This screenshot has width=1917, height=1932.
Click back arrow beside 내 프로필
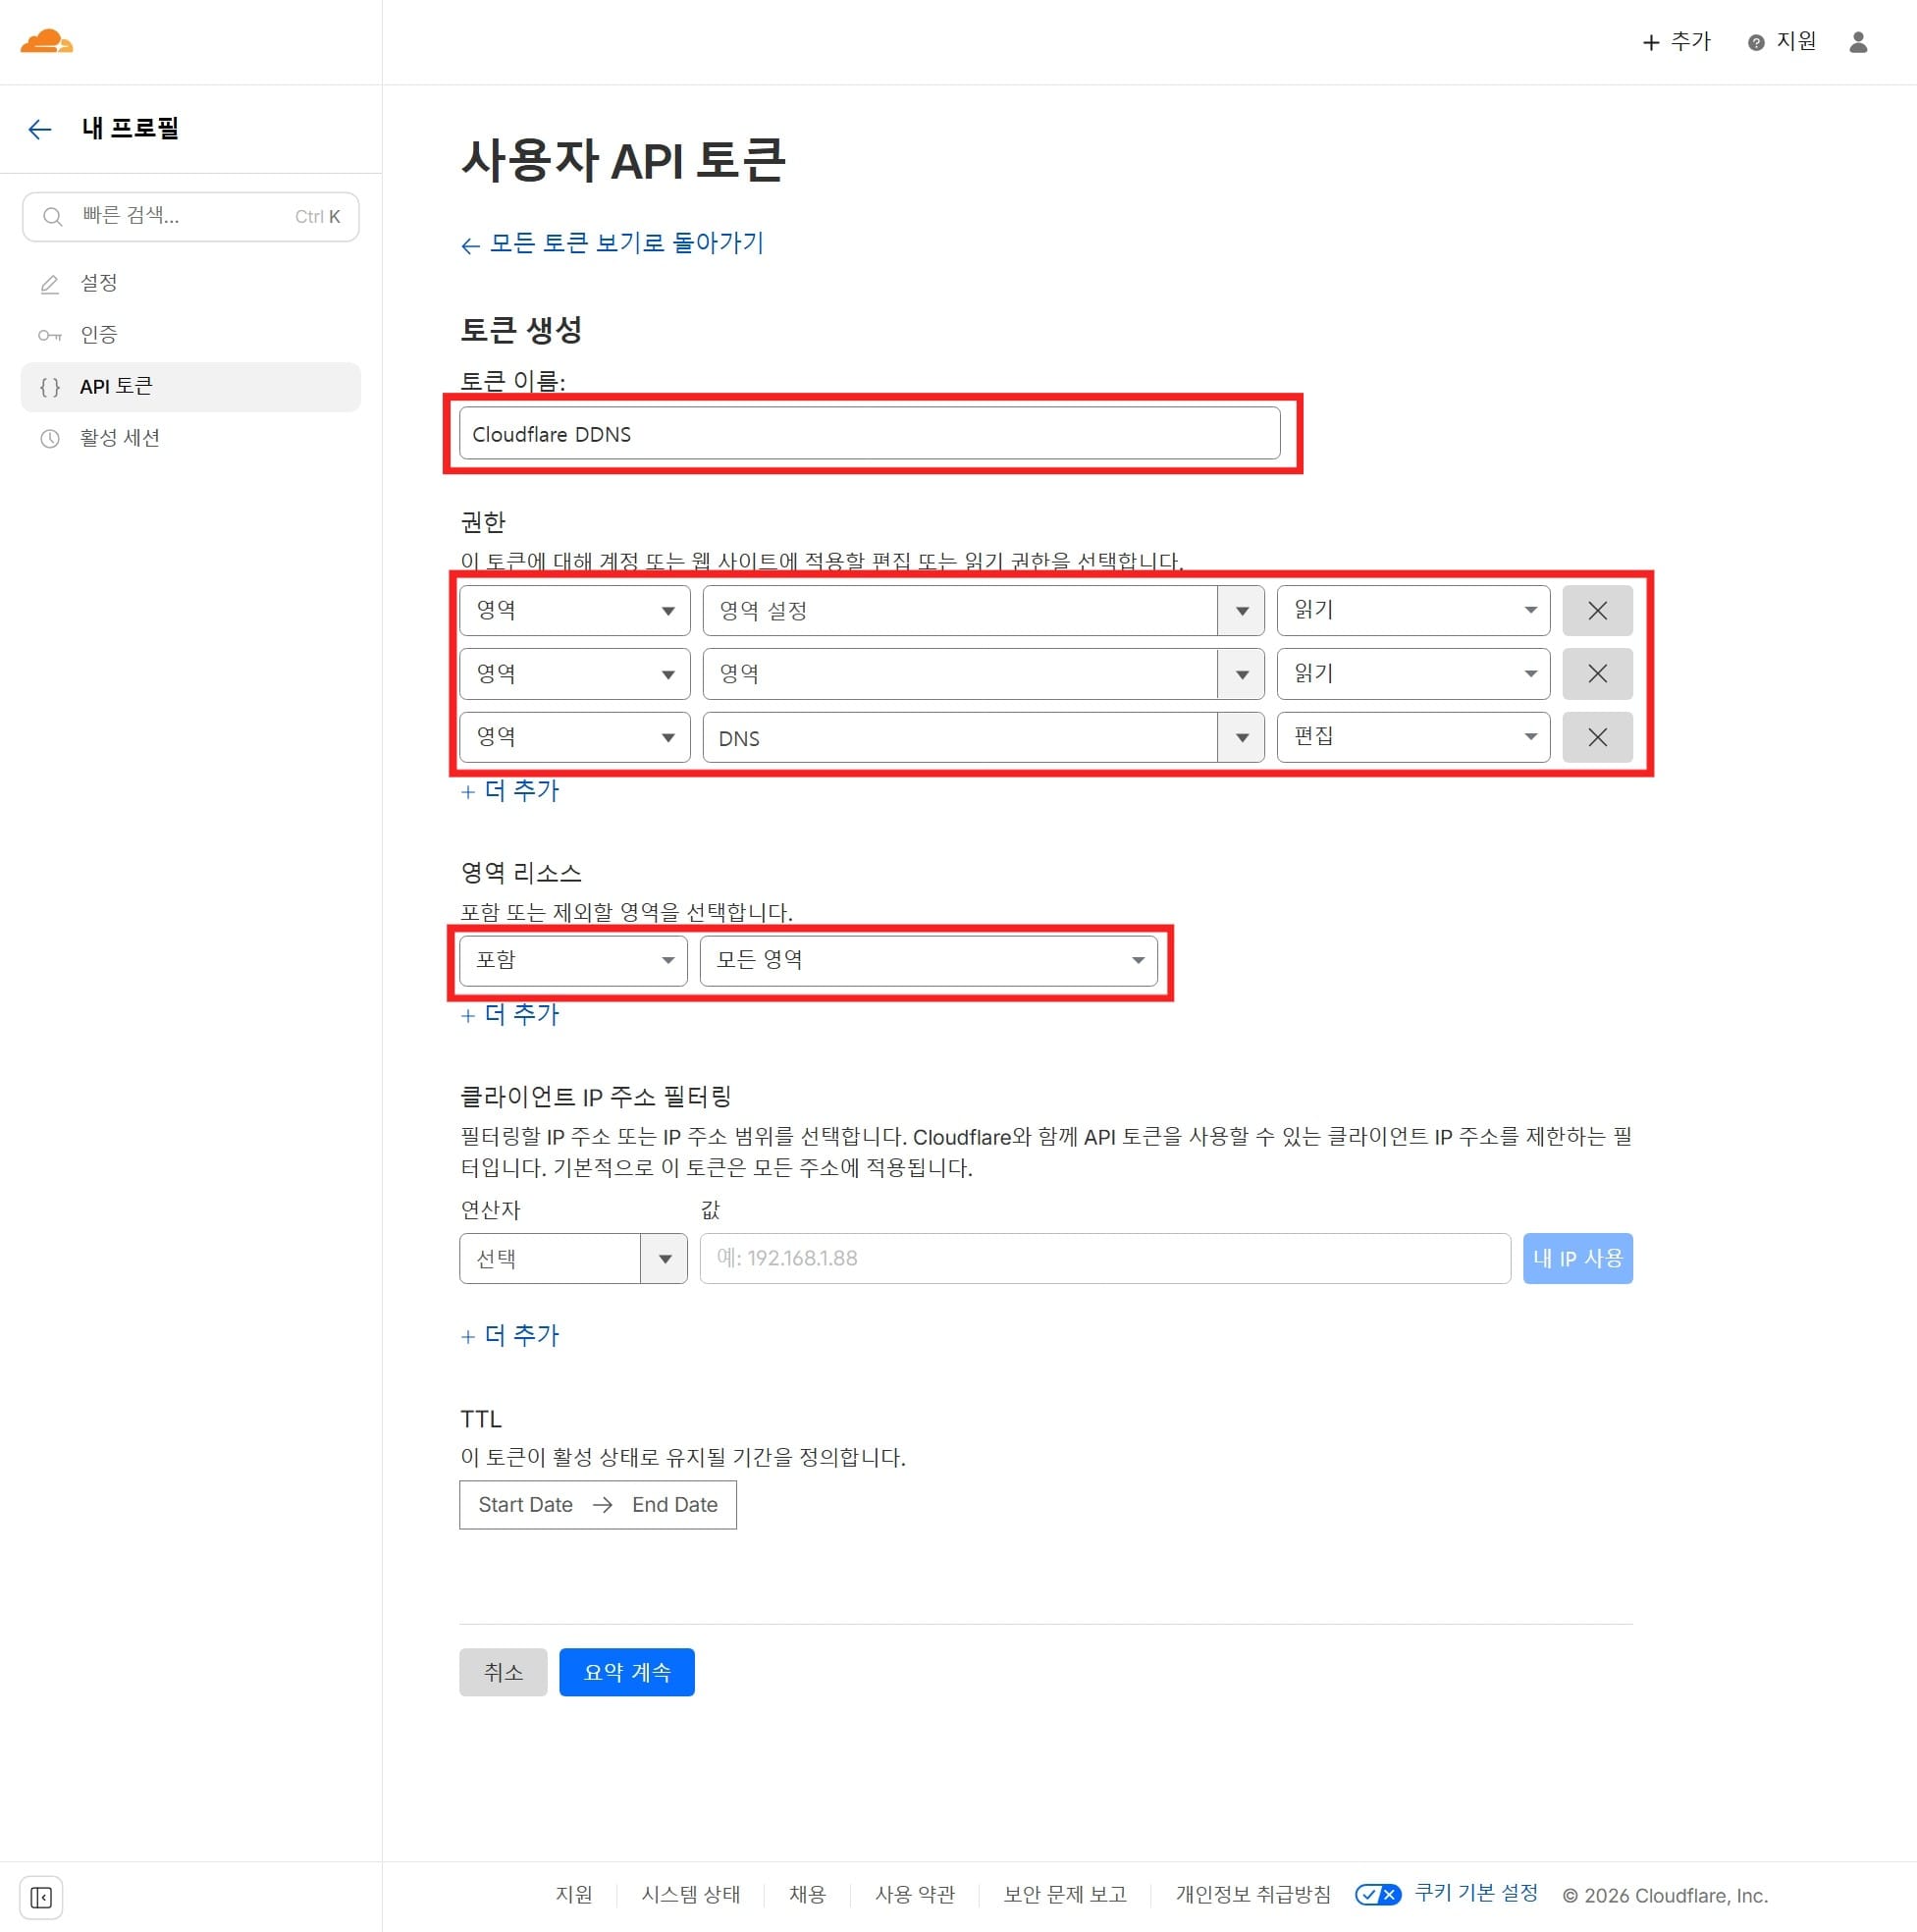[40, 129]
